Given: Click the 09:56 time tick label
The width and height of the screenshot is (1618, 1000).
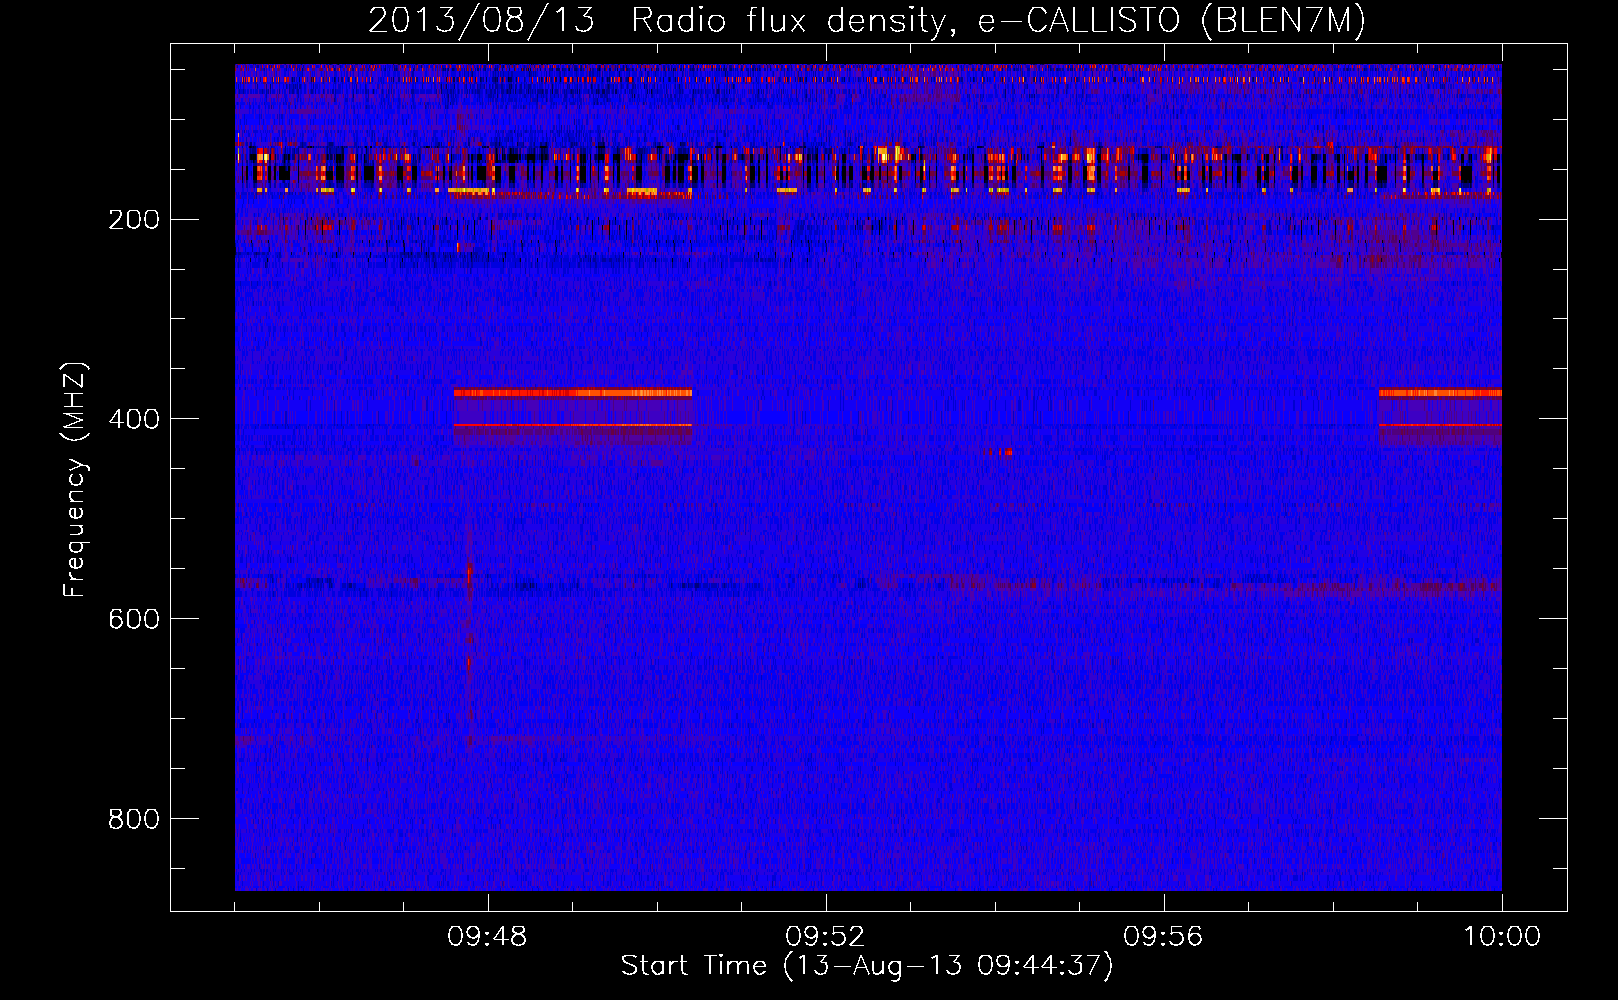Looking at the screenshot, I should (x=1163, y=937).
